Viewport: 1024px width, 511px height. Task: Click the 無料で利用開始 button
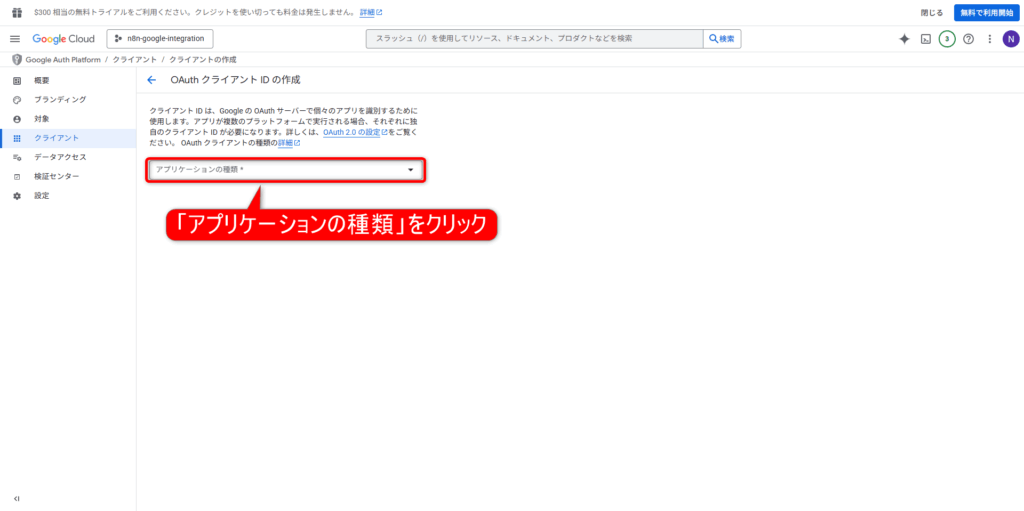tap(985, 12)
